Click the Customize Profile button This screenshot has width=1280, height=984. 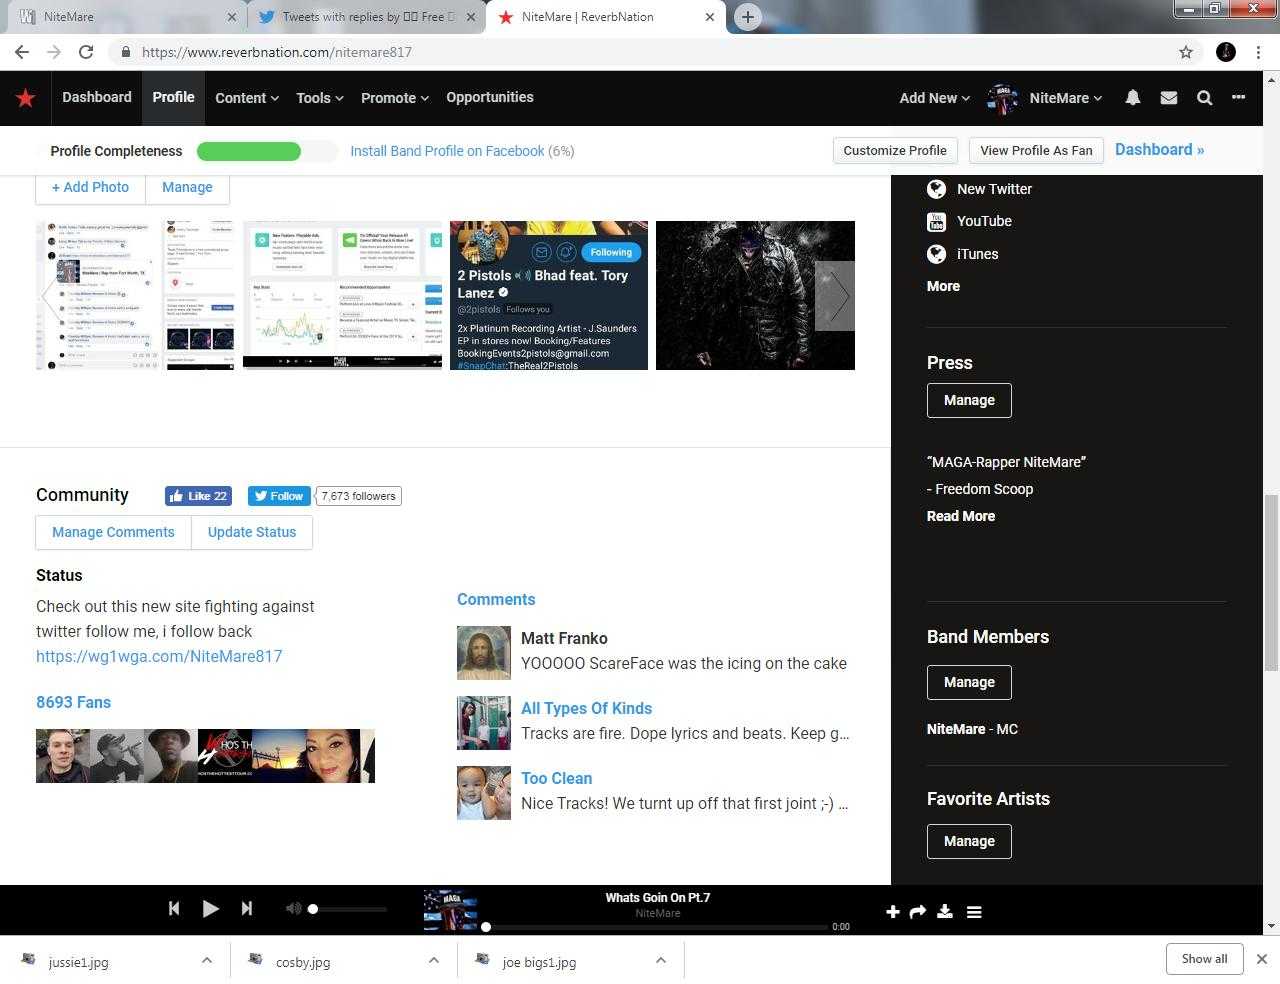[895, 151]
